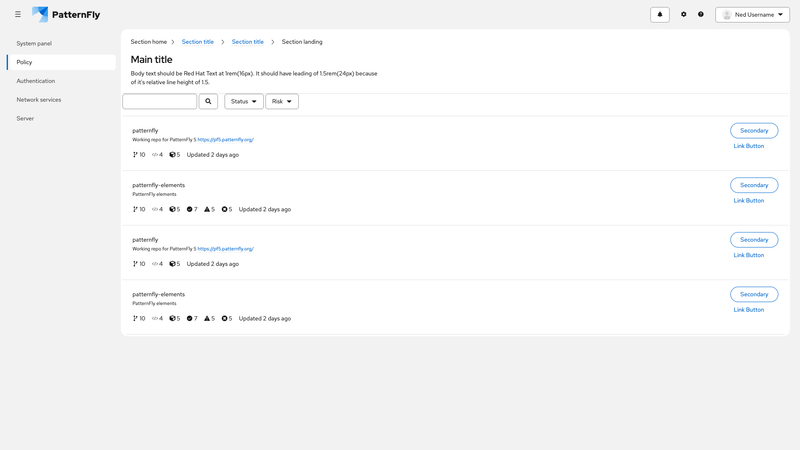The height and width of the screenshot is (450, 800).
Task: Click Updated 2 days ago in first row
Action: [213, 155]
